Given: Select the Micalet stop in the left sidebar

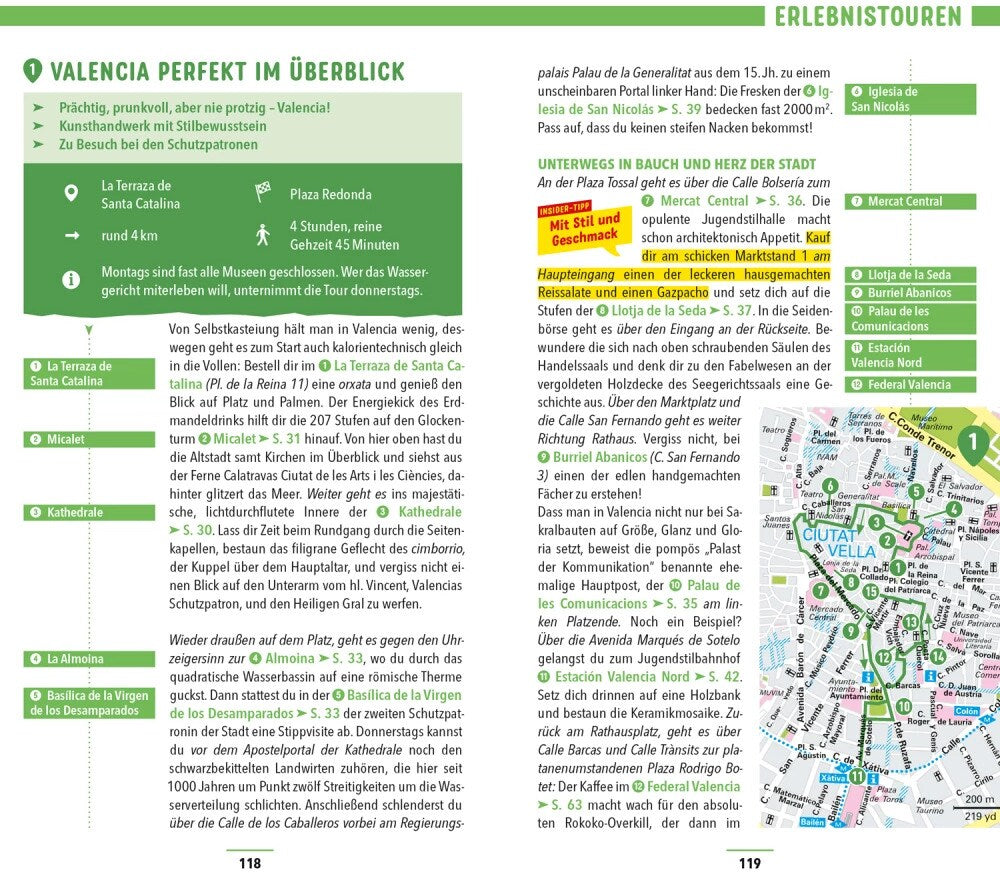Looking at the screenshot, I should 89,439.
